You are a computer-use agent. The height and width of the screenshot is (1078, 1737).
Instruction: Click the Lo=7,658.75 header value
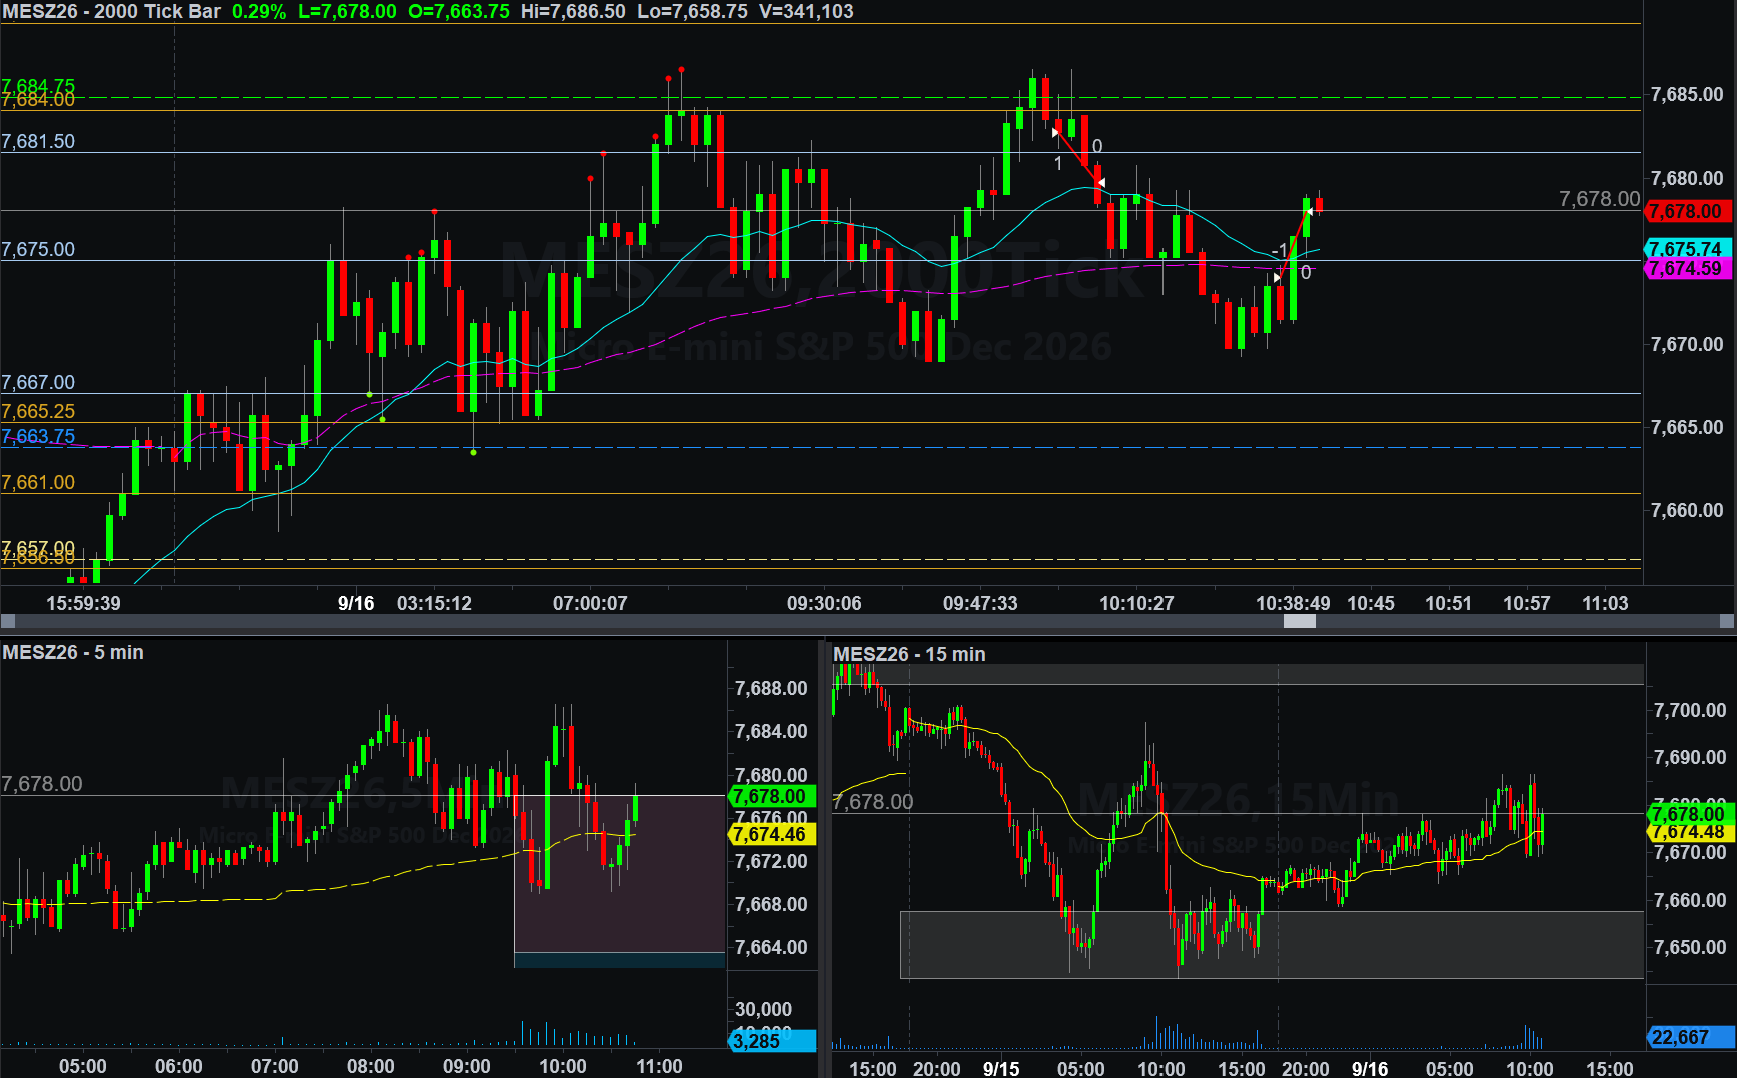[x=692, y=12]
